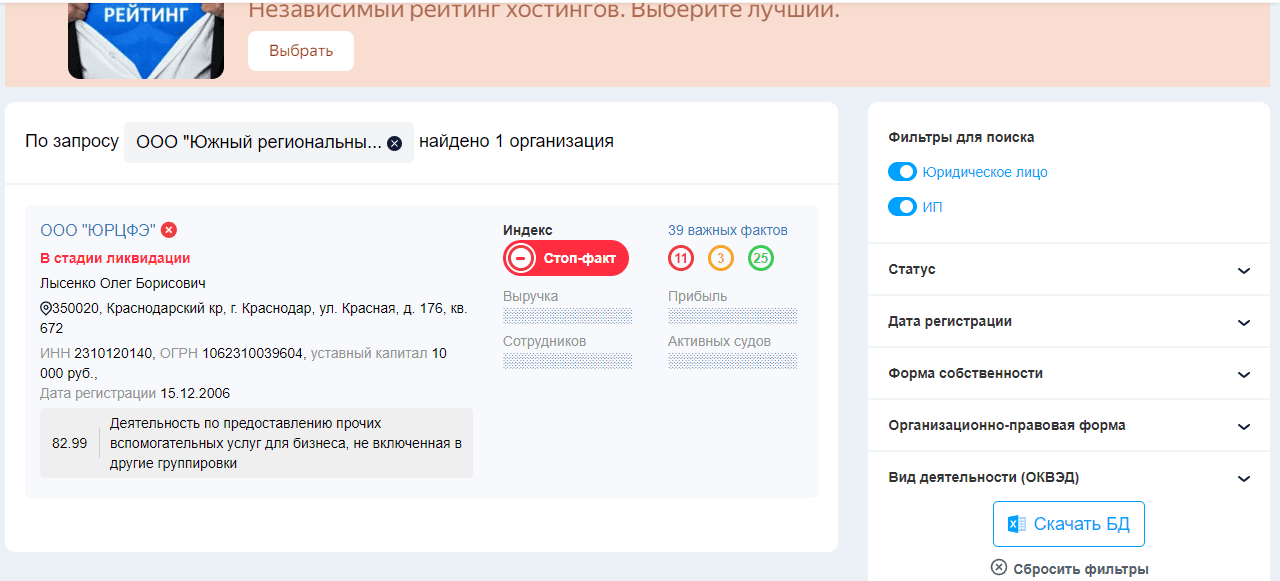
Task: Open Вид деятельности (ОКВЭД) dropdown
Action: click(x=1243, y=478)
